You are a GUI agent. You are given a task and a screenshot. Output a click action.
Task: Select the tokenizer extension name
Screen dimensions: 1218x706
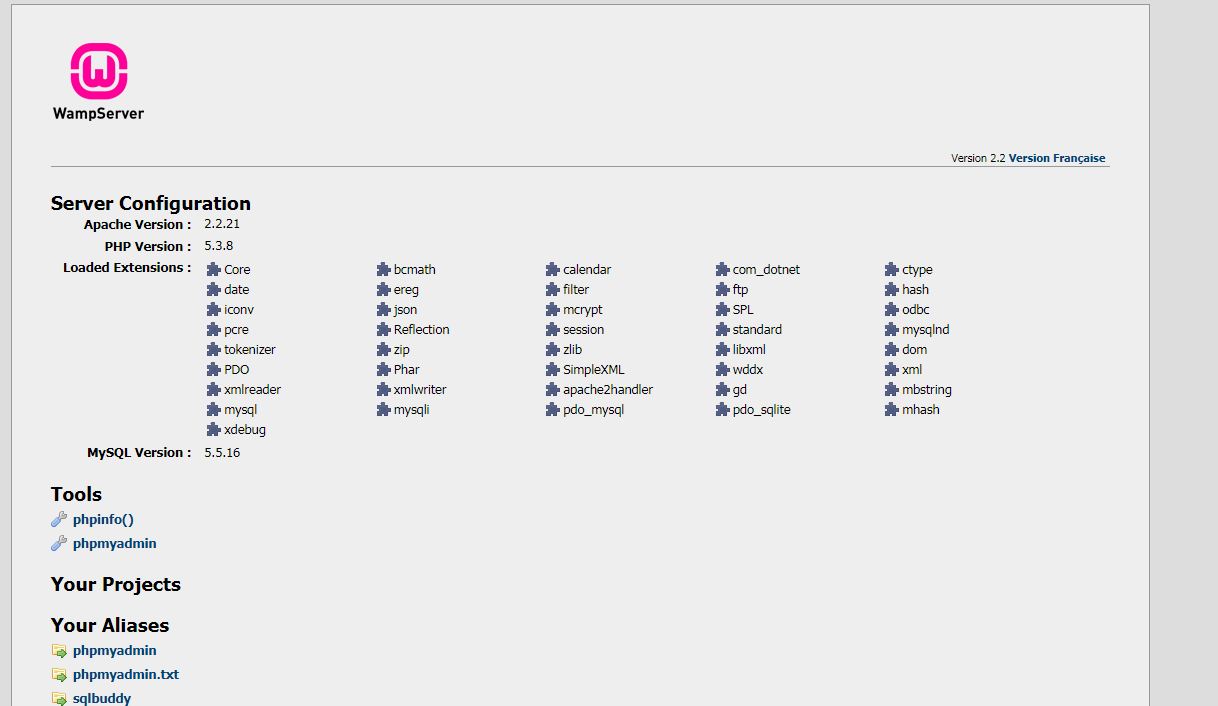tap(250, 350)
